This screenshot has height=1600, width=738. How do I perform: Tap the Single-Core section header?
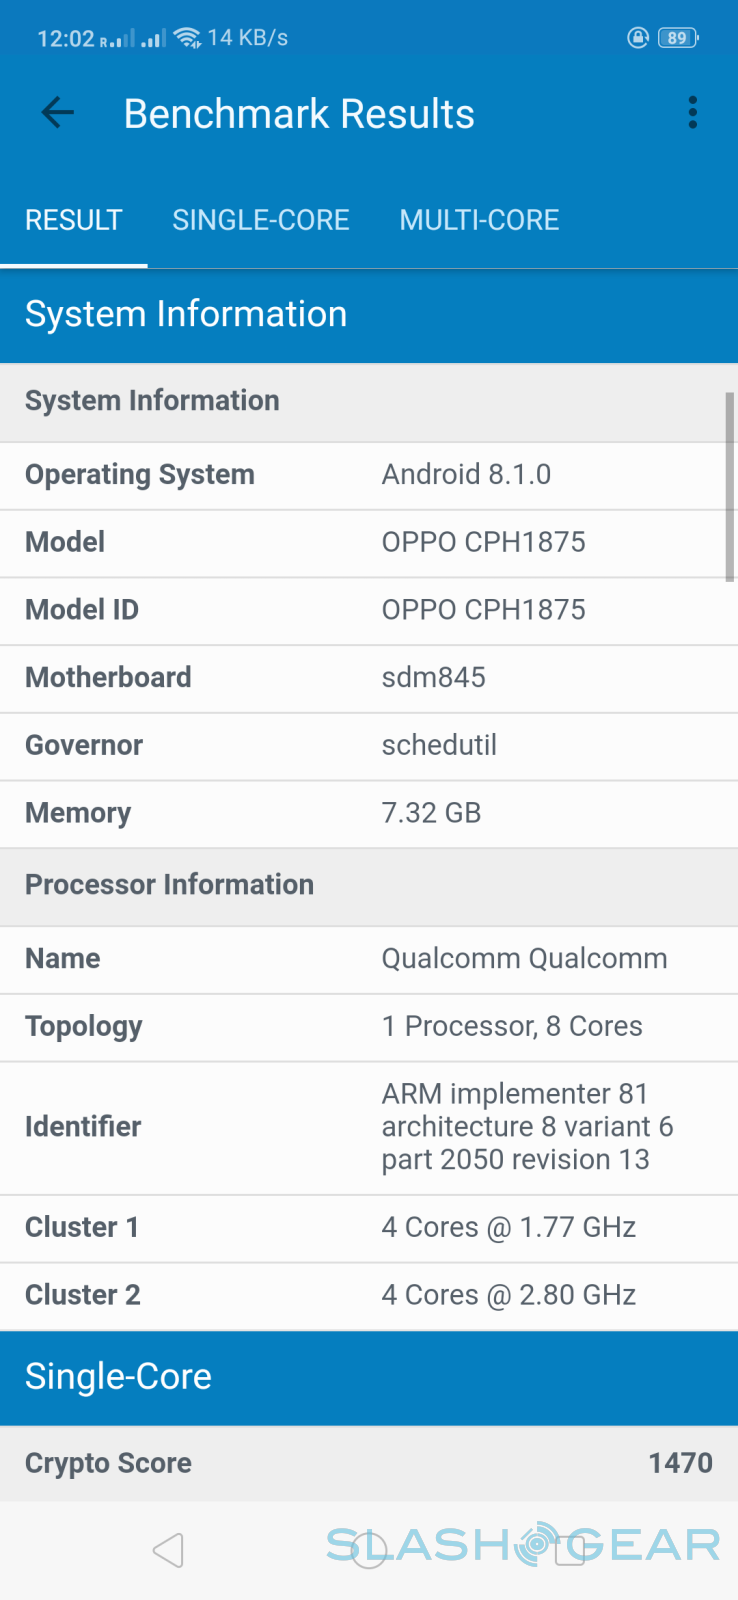pyautogui.click(x=368, y=1377)
